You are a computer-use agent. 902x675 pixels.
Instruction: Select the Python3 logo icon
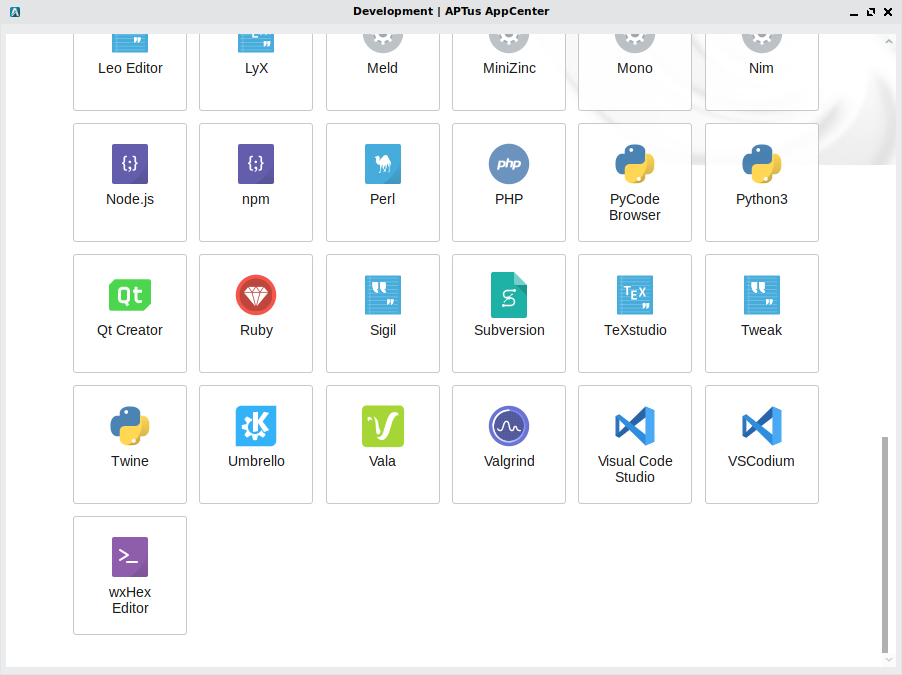(762, 164)
